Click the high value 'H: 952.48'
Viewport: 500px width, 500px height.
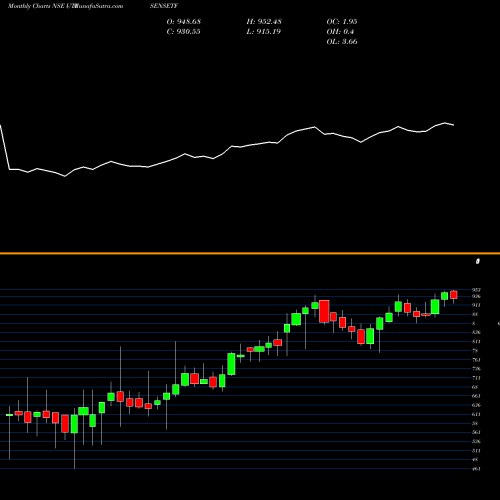[264, 22]
